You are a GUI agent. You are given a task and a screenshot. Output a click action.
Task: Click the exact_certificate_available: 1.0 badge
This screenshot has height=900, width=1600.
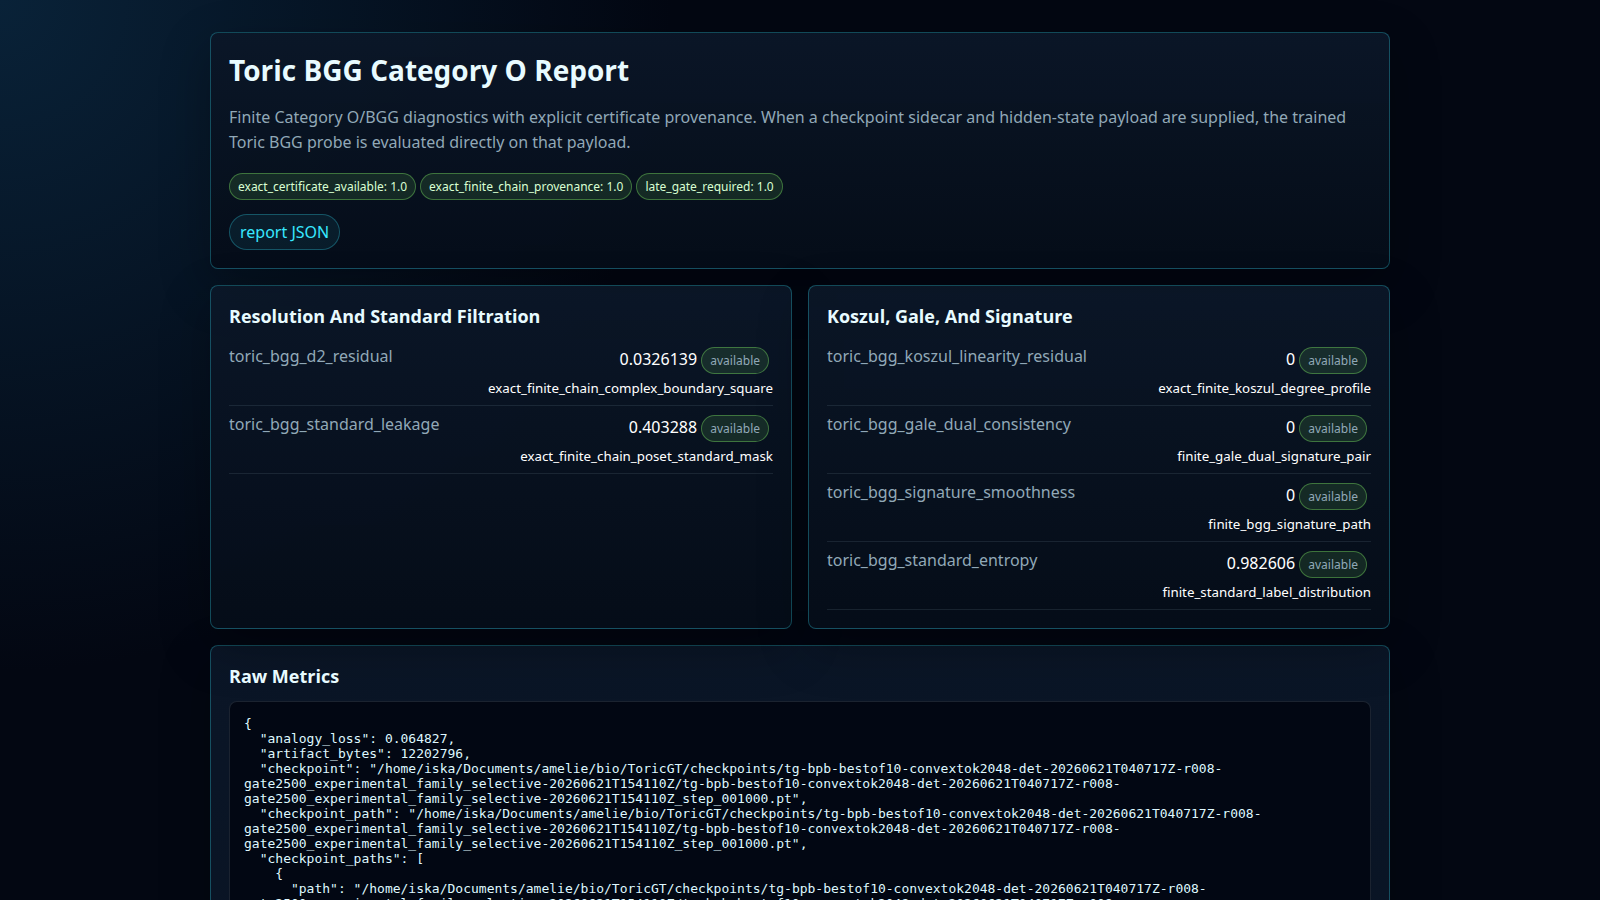pos(322,187)
